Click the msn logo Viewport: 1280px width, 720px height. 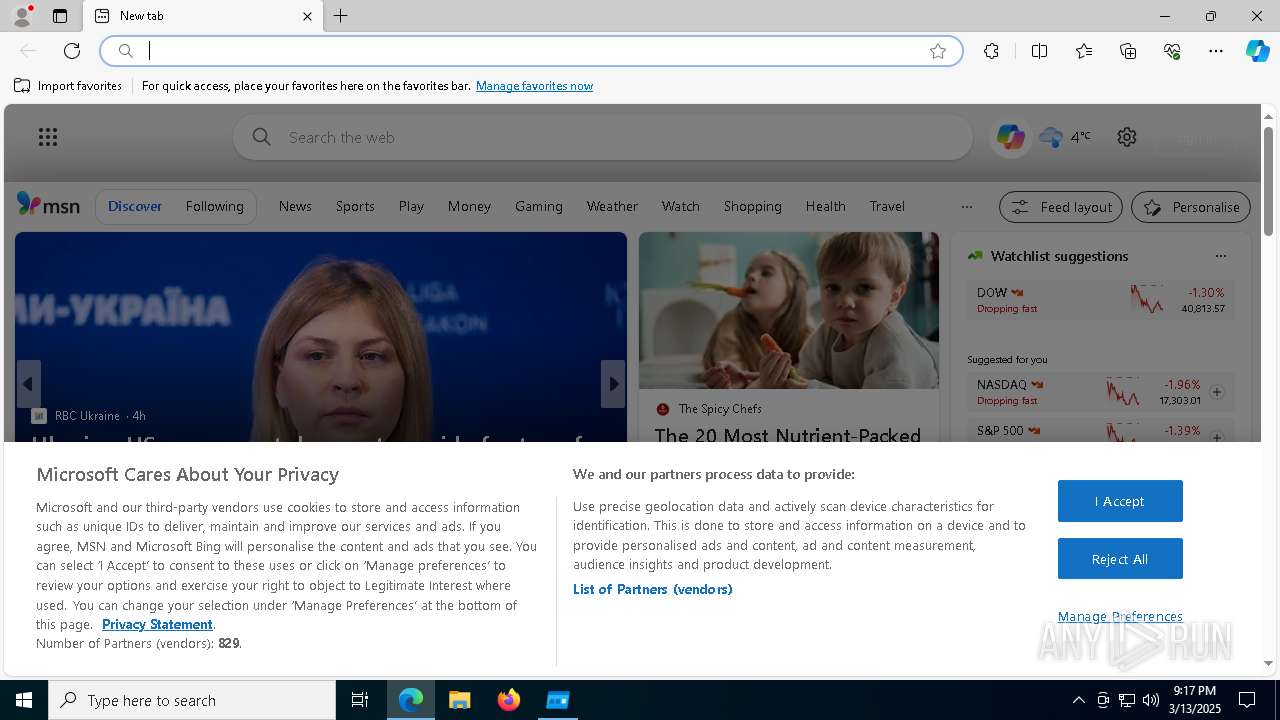point(48,205)
